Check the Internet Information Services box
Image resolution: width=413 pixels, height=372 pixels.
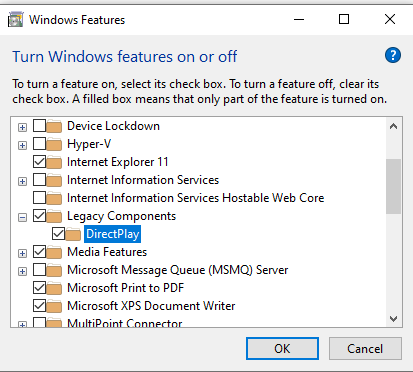(39, 180)
